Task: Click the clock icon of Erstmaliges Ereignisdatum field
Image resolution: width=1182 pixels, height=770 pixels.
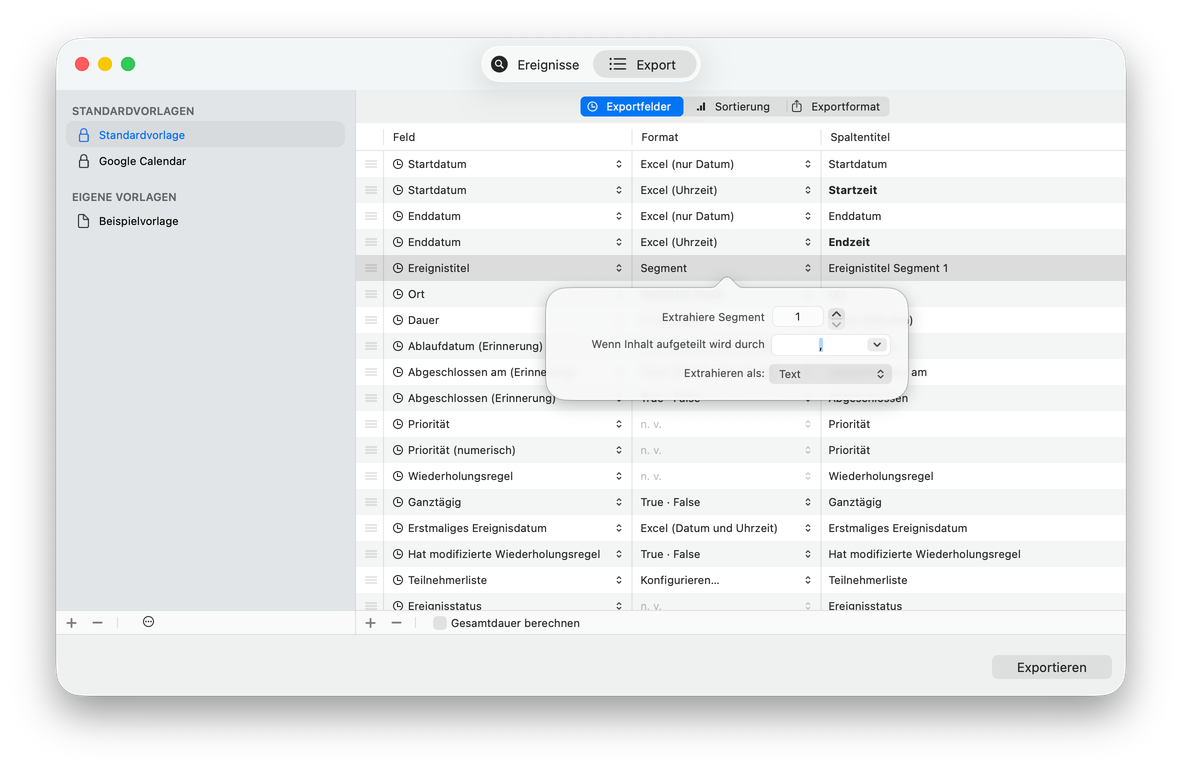Action: tap(398, 529)
